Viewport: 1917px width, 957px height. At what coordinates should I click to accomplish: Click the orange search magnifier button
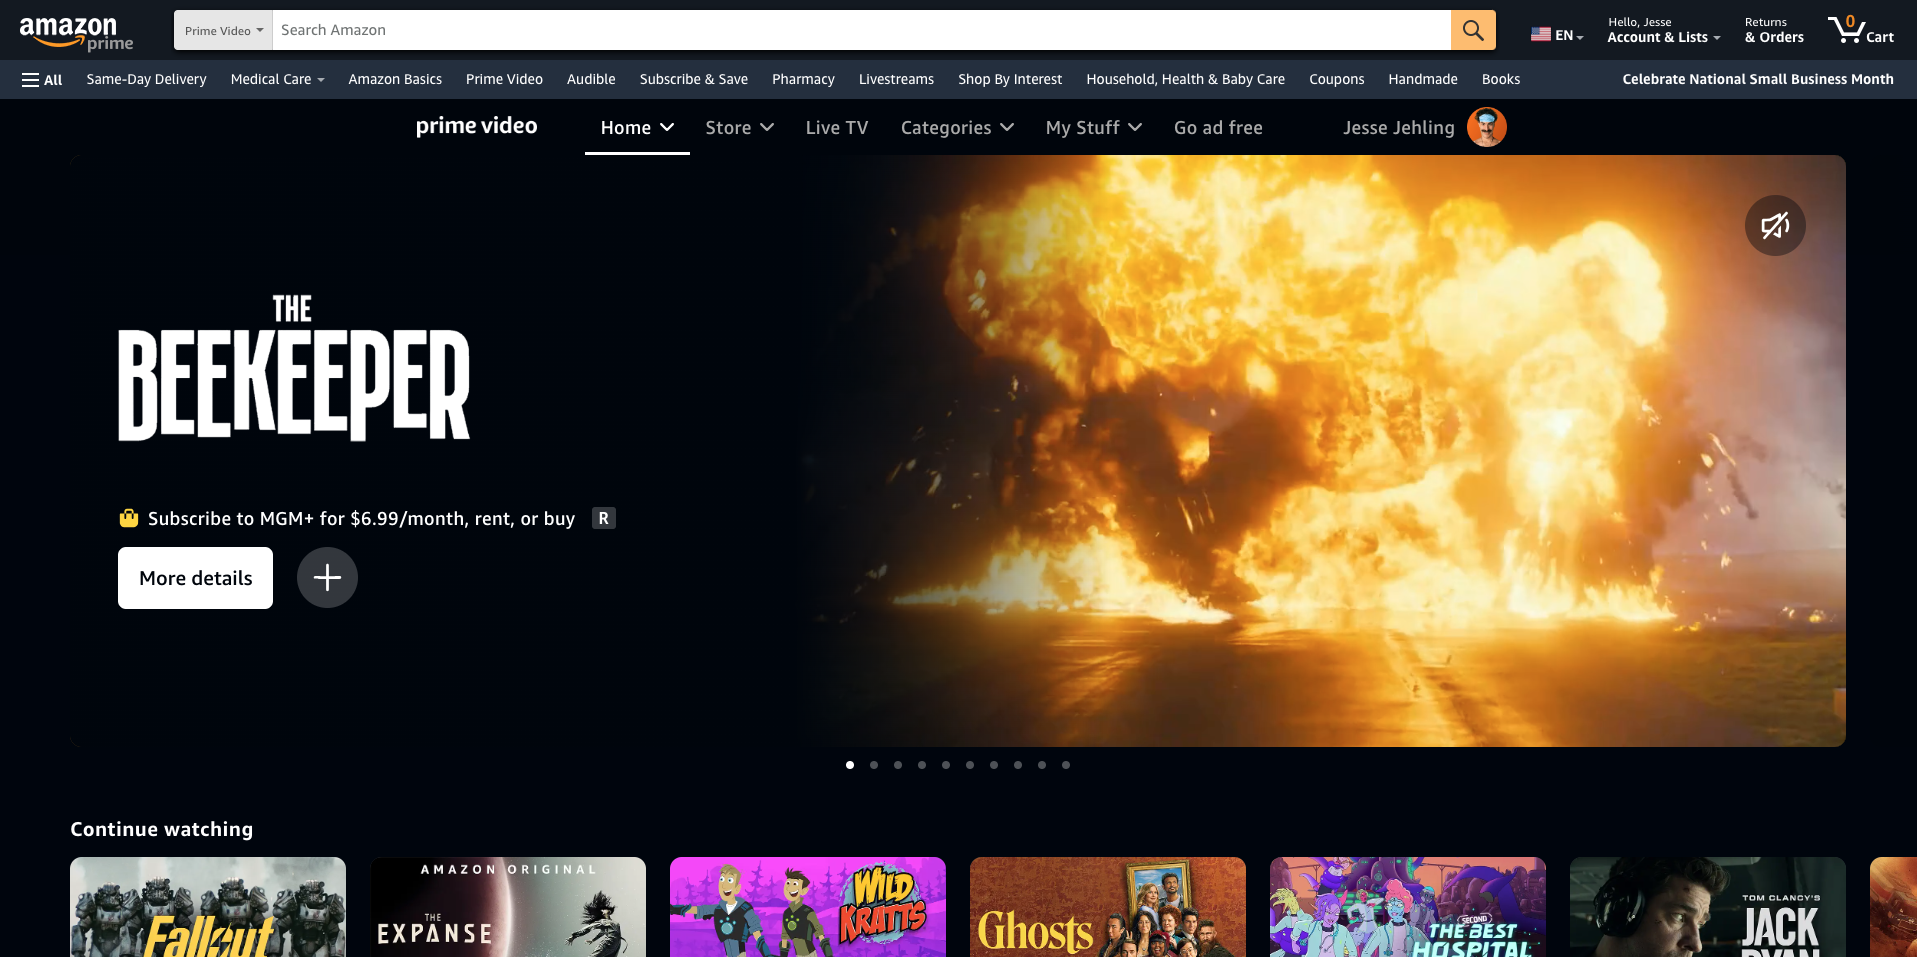click(1473, 30)
